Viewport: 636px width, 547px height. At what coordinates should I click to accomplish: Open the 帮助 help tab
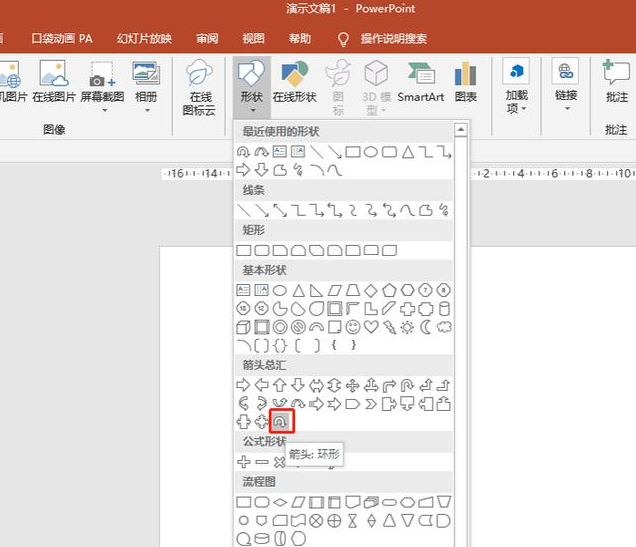click(x=300, y=39)
